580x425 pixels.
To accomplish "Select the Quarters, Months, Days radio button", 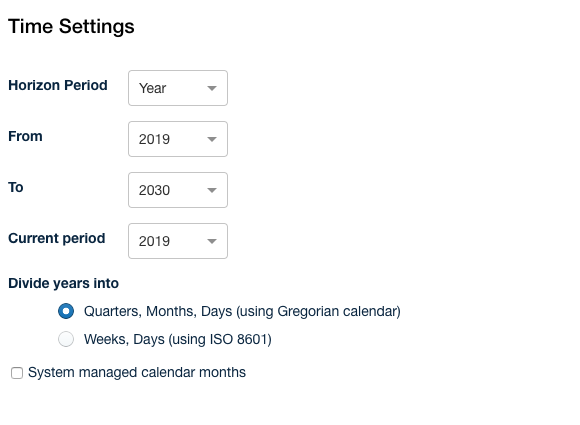I will click(x=66, y=311).
